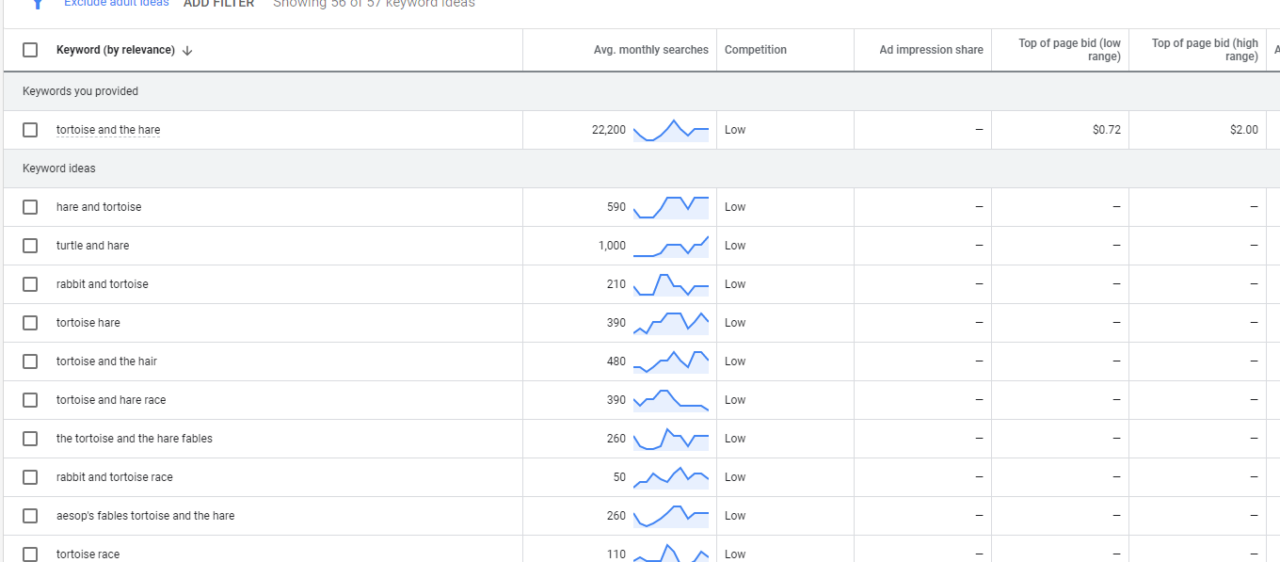Check the box for rabbit and tortoise race
1280x562 pixels.
(x=30, y=477)
